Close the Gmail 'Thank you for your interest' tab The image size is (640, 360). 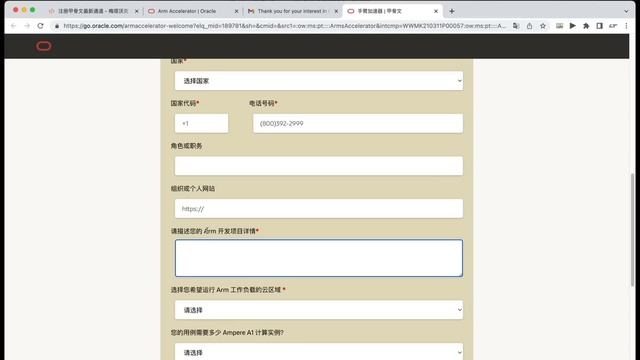point(336,11)
